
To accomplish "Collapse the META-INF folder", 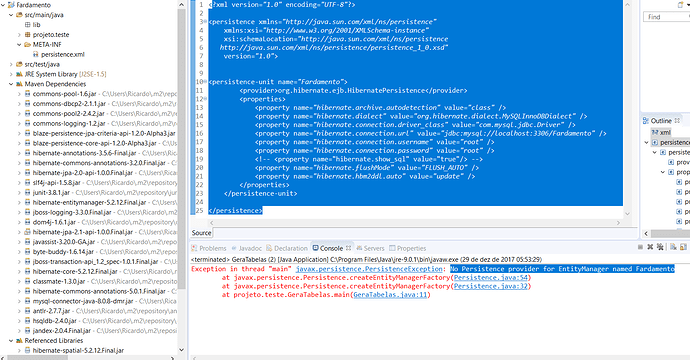I will pyautogui.click(x=19, y=44).
